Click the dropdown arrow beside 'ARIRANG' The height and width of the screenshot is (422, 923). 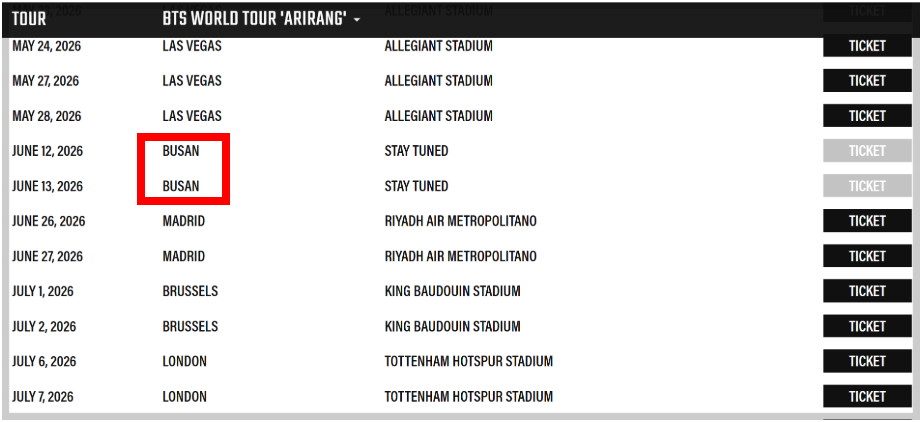click(357, 20)
